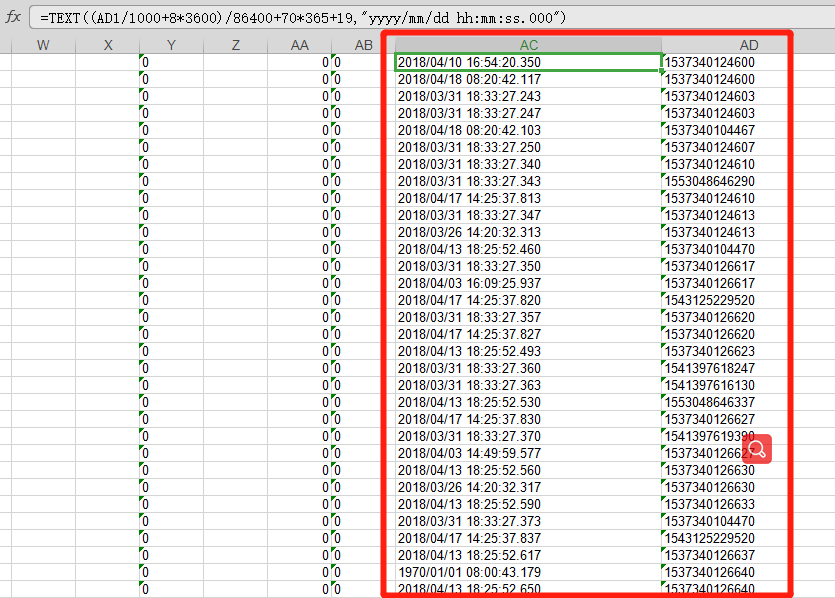Click timestamp cell 1537340126623

[x=748, y=351]
